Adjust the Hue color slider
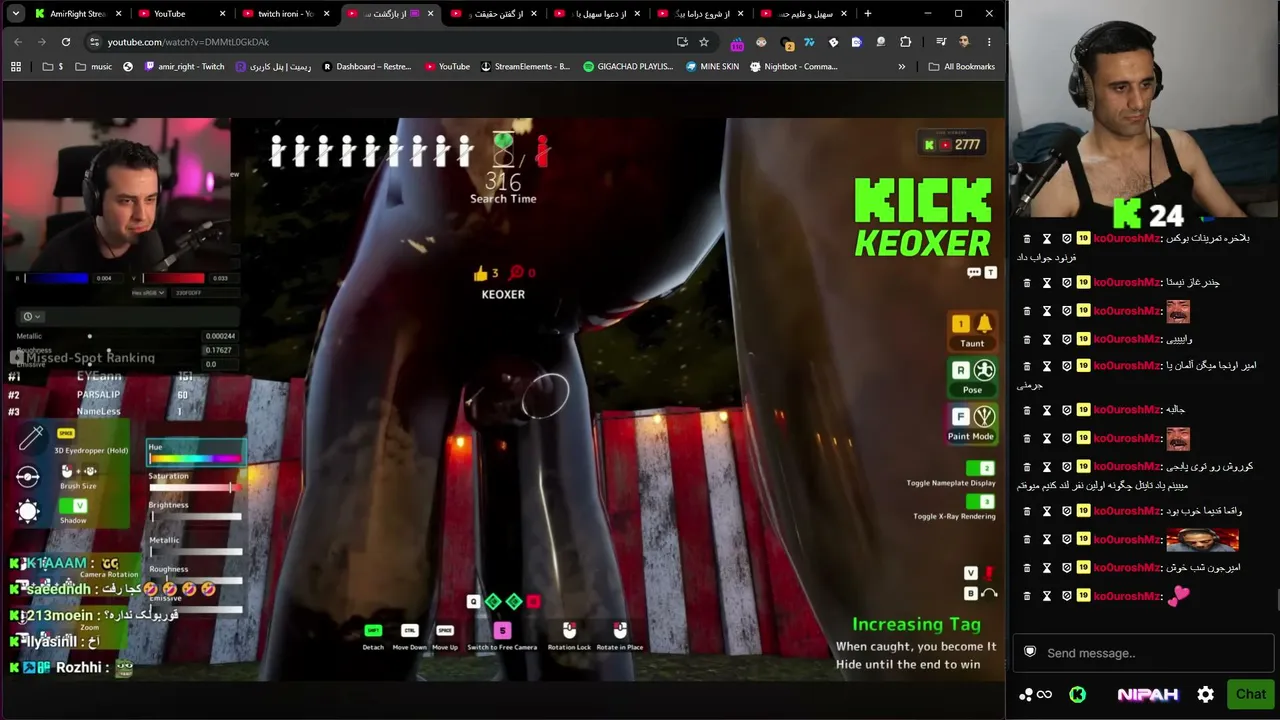The image size is (1280, 720). click(x=195, y=458)
